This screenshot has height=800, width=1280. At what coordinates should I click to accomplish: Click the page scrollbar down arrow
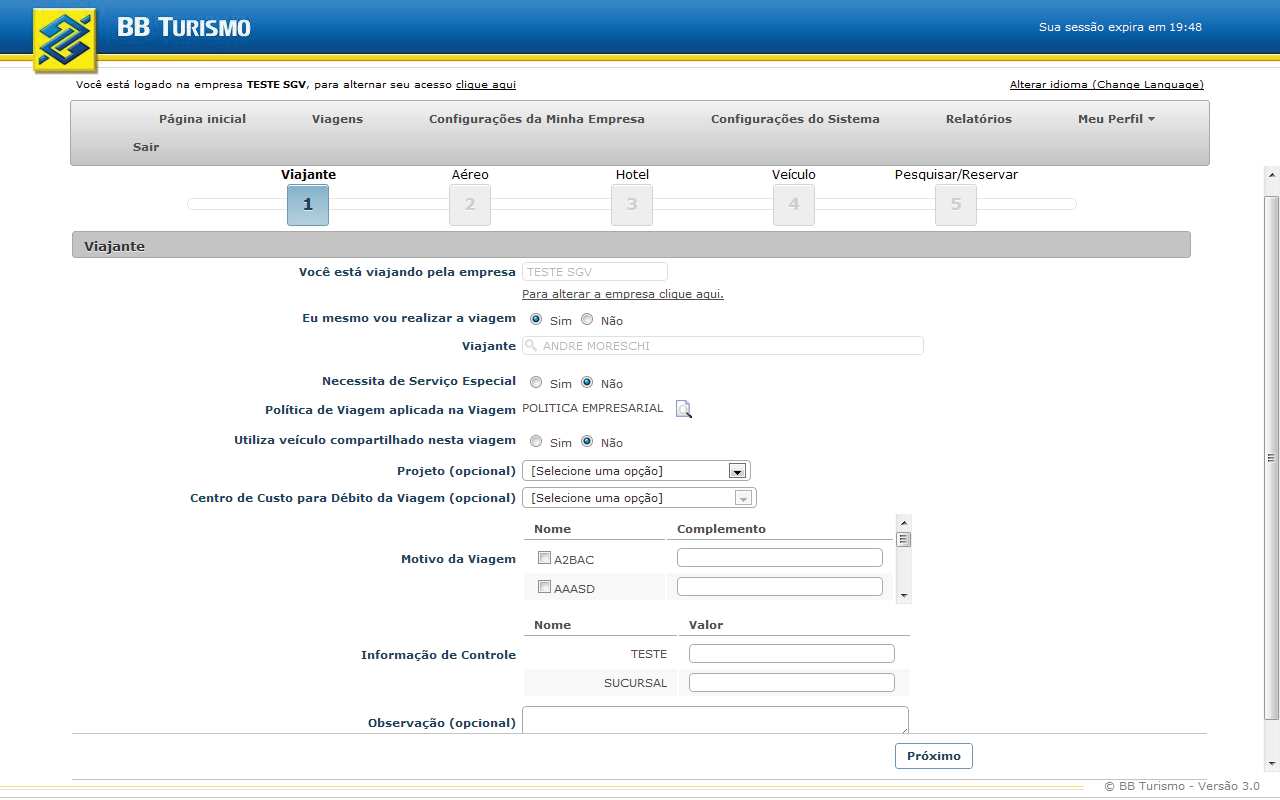pyautogui.click(x=1272, y=765)
